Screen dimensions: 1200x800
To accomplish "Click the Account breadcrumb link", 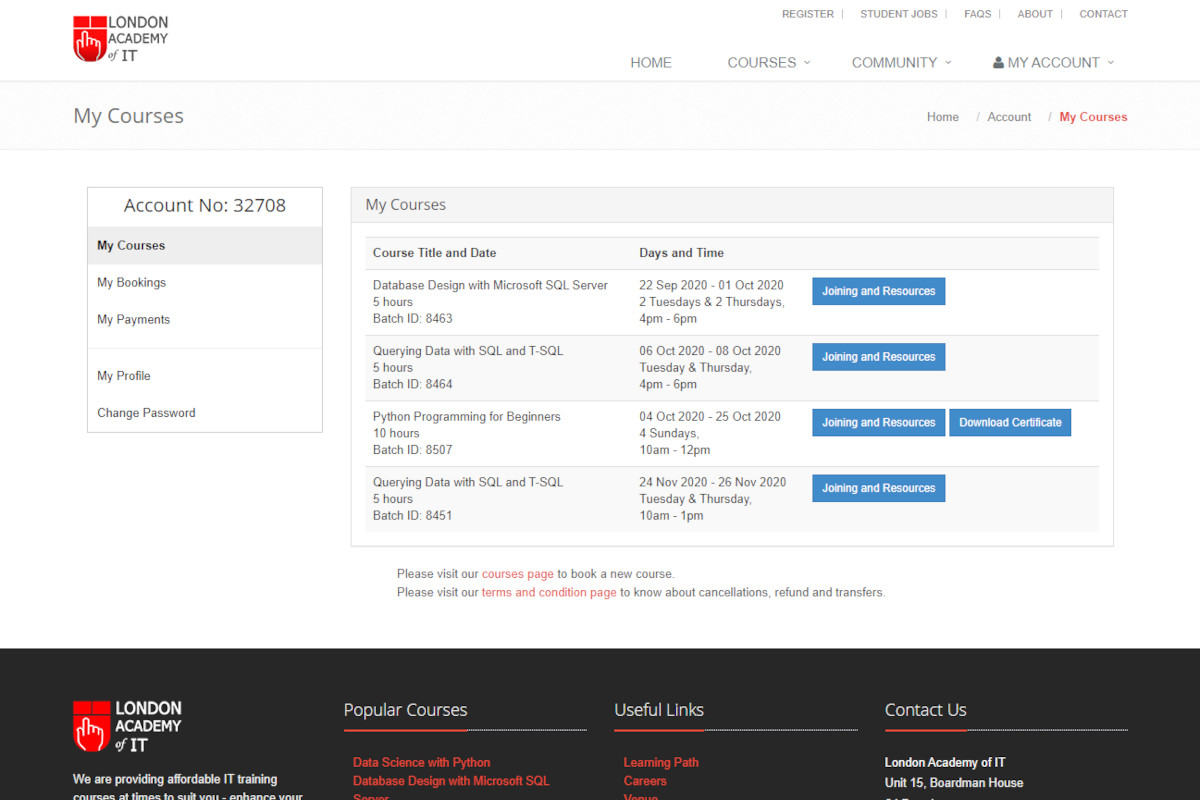I will coord(1009,117).
